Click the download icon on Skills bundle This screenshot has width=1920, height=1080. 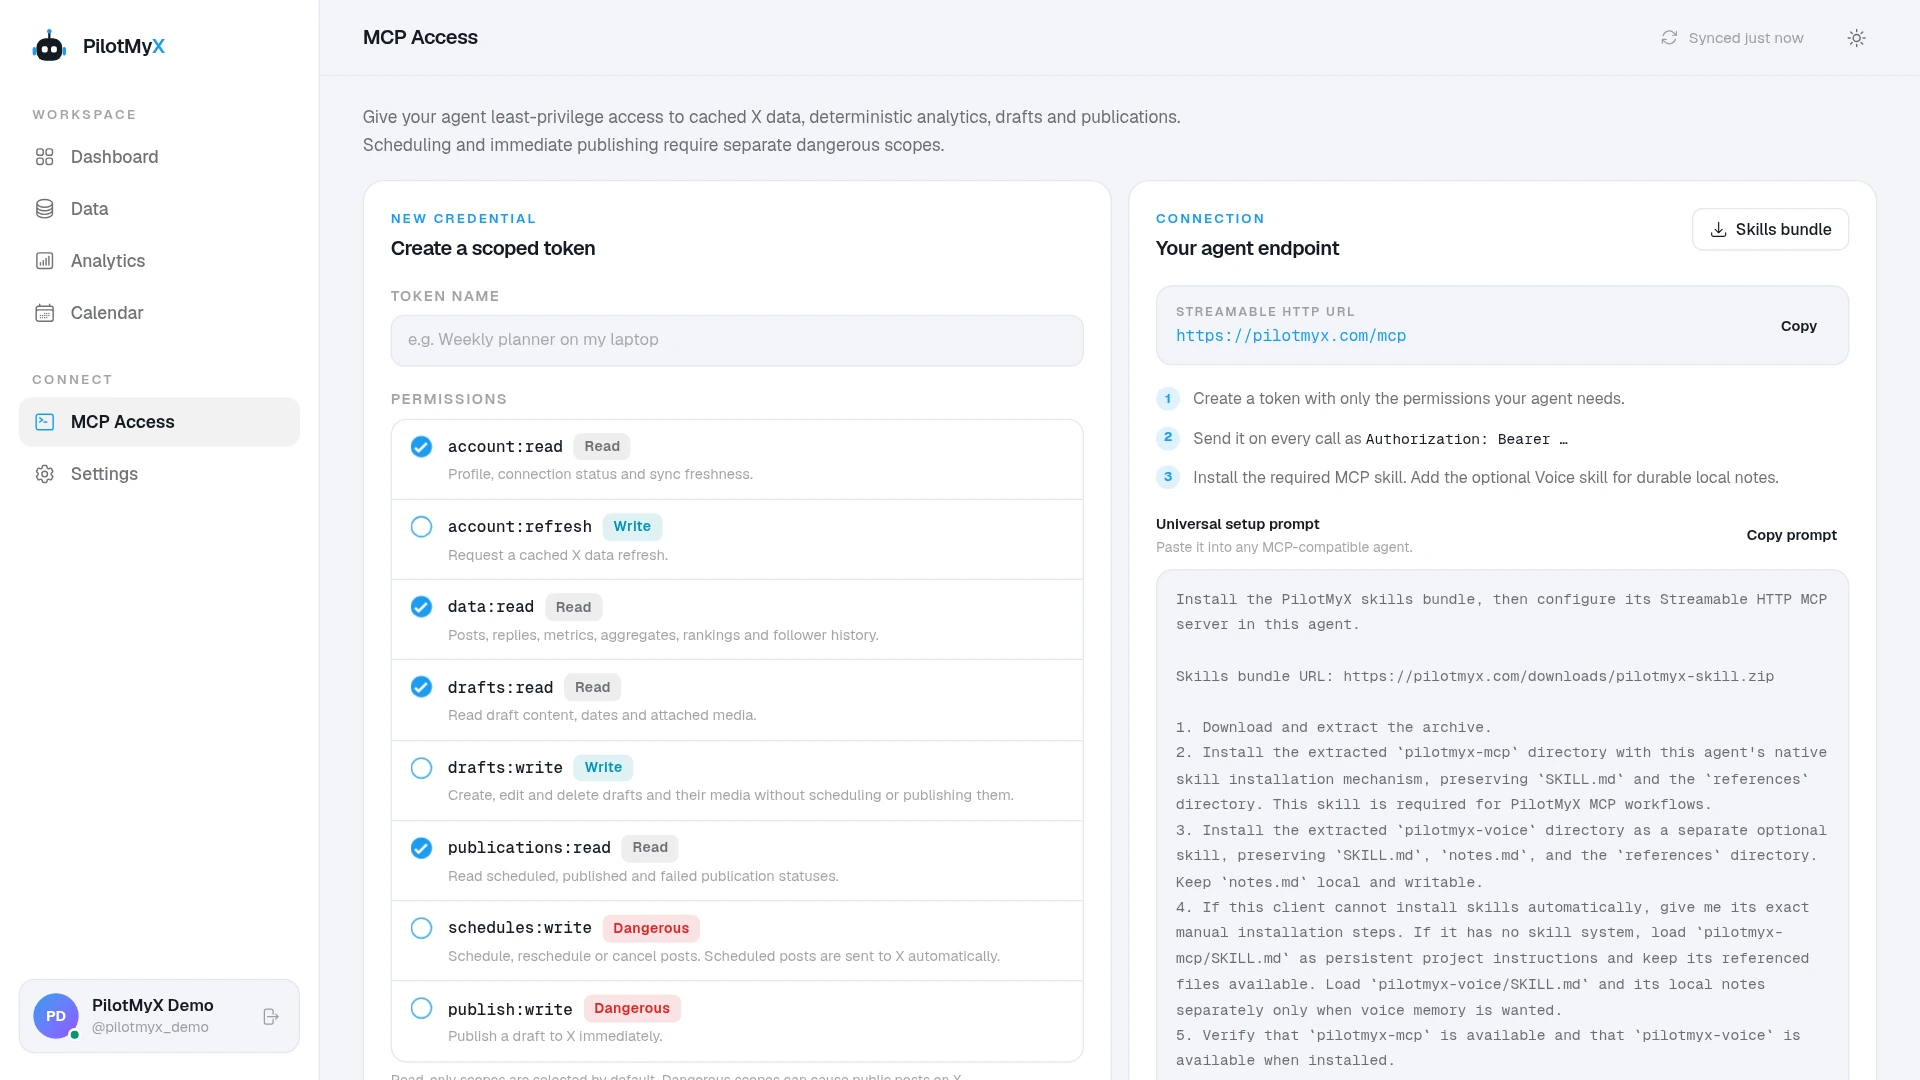pos(1718,230)
